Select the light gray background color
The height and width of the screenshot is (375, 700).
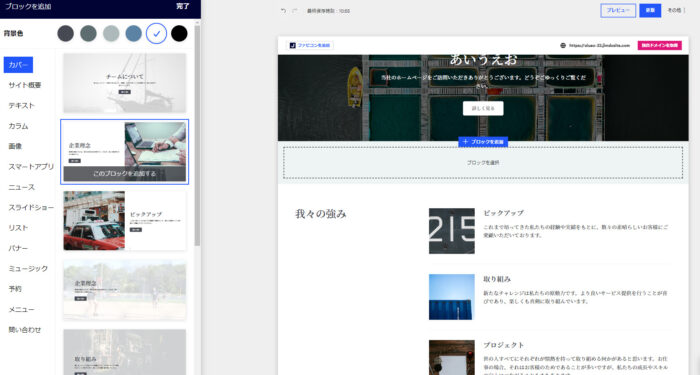[x=111, y=33]
